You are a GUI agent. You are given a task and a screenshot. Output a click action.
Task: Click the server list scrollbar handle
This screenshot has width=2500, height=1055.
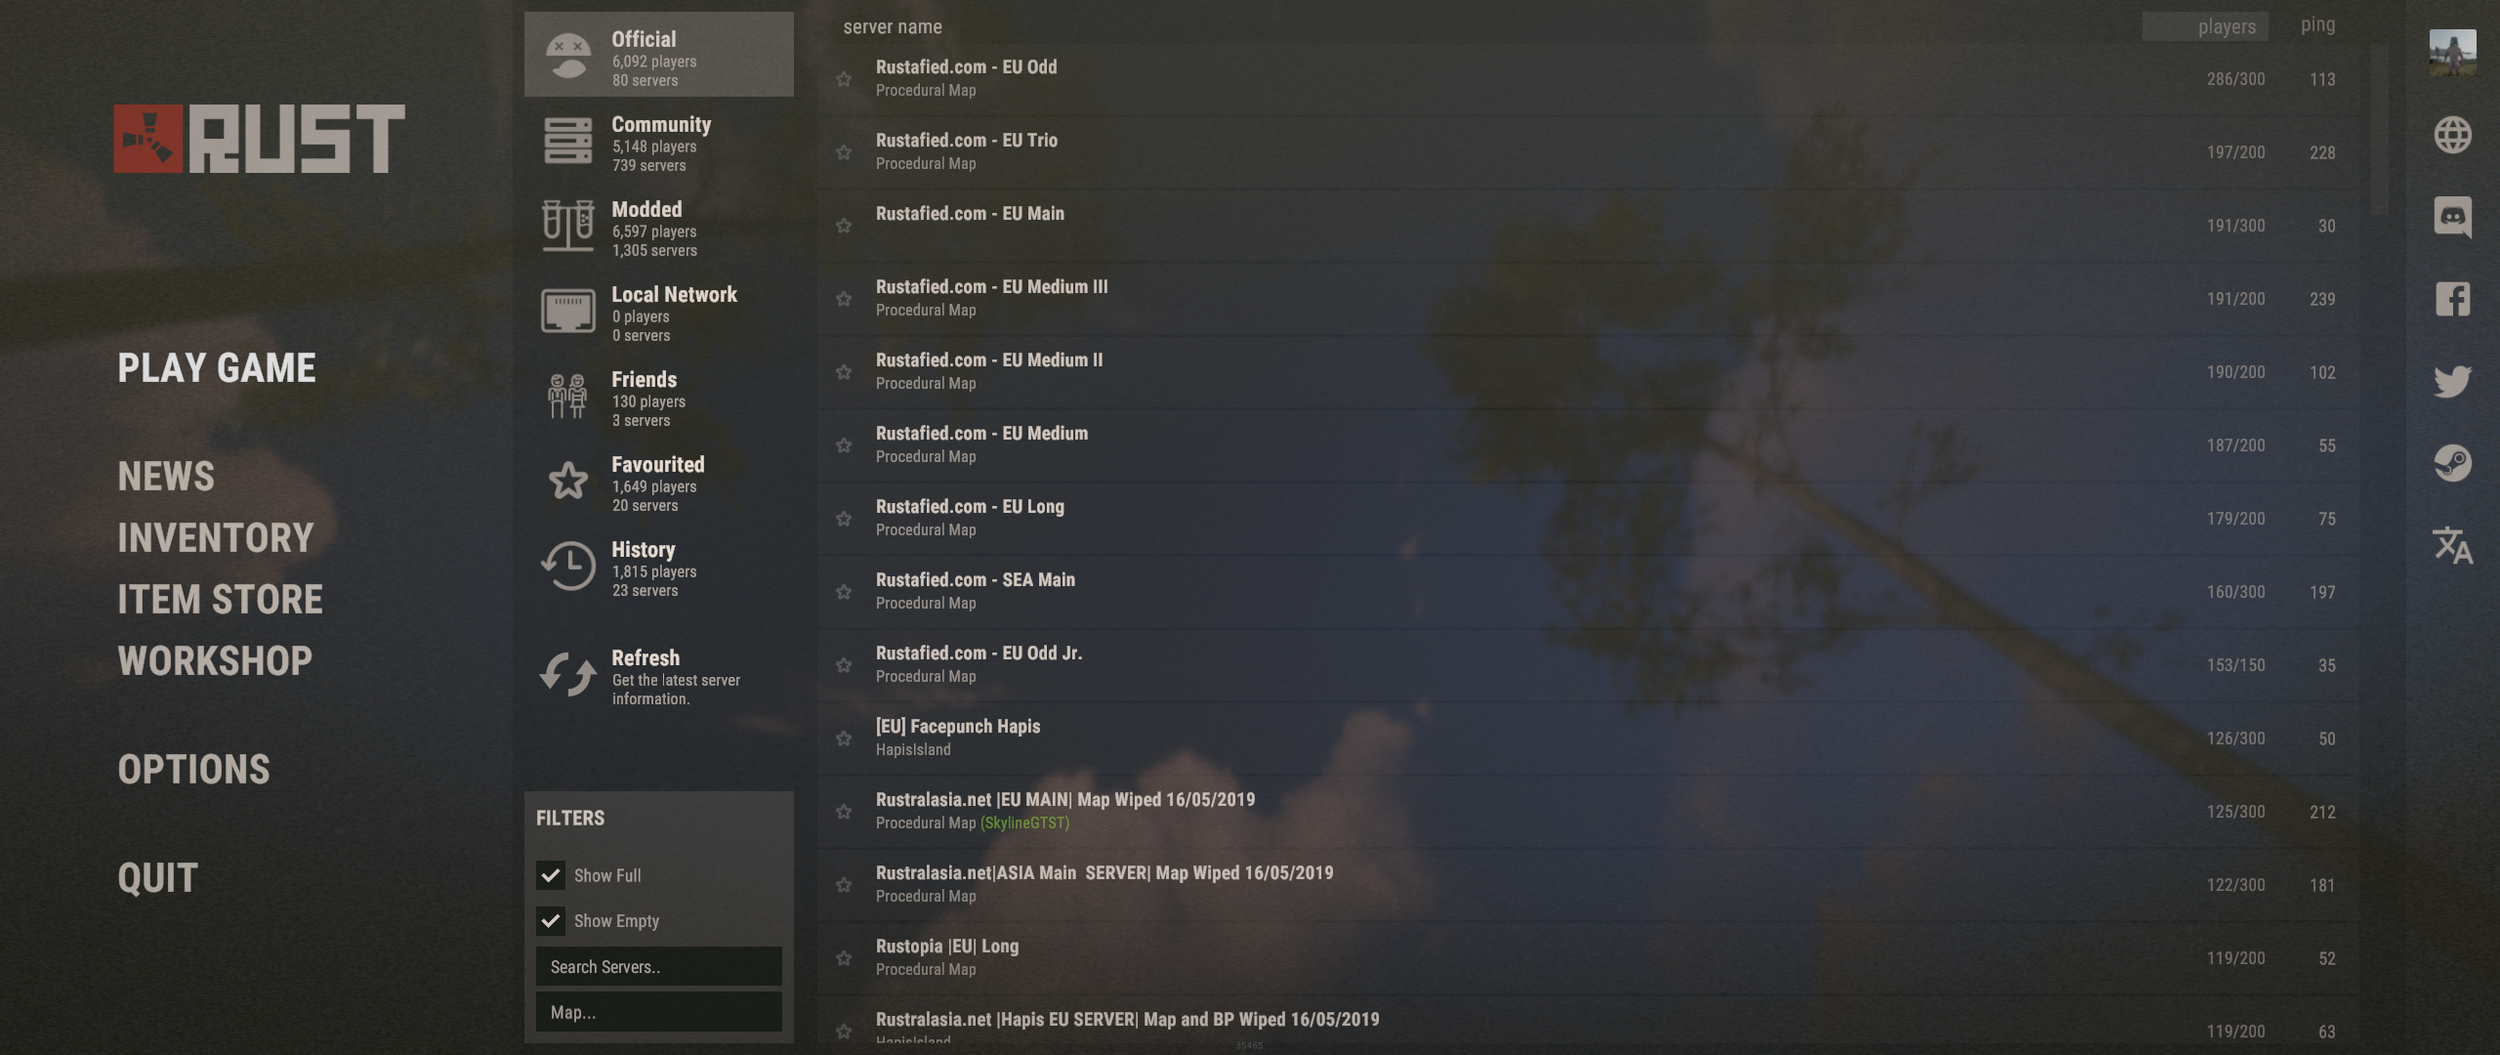tap(2379, 128)
